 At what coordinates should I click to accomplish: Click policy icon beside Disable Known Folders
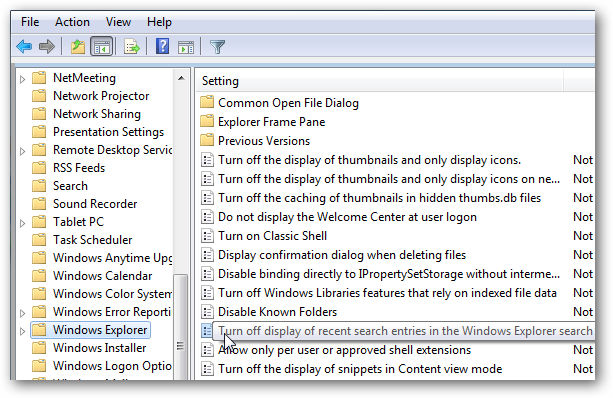coord(207,312)
